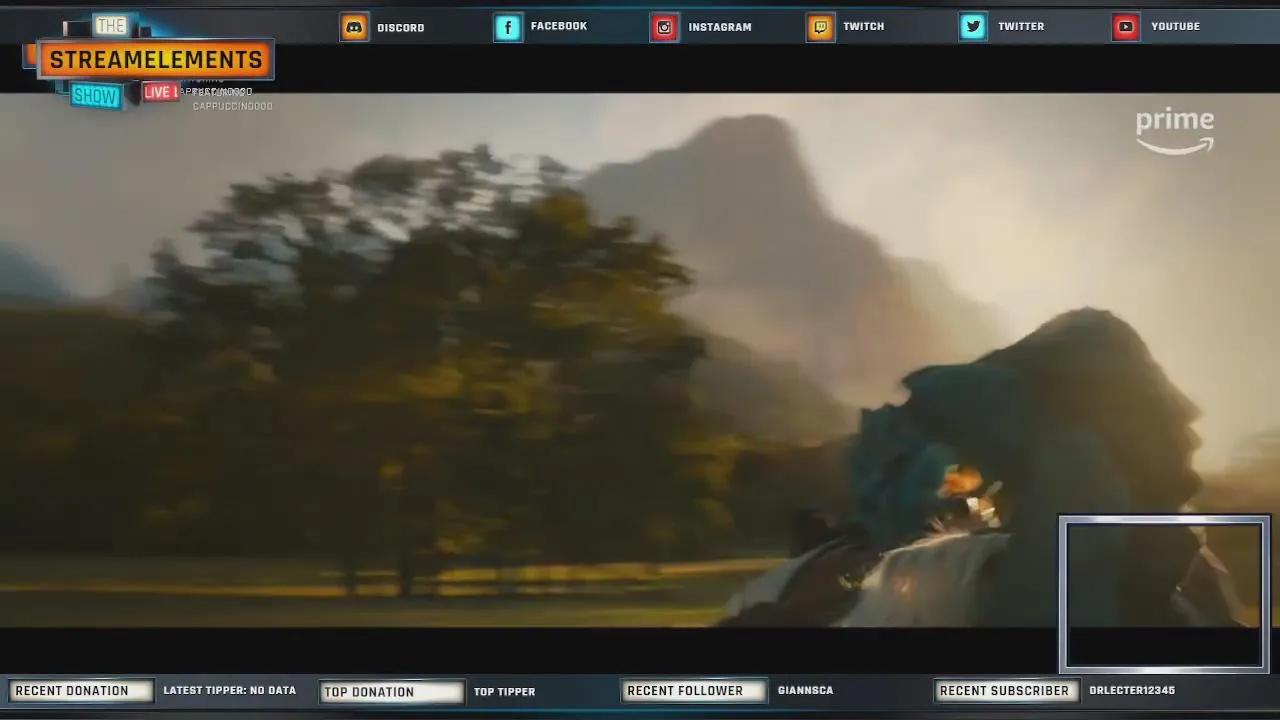
Task: Click the RECENT FOLLOWER label
Action: click(x=693, y=691)
